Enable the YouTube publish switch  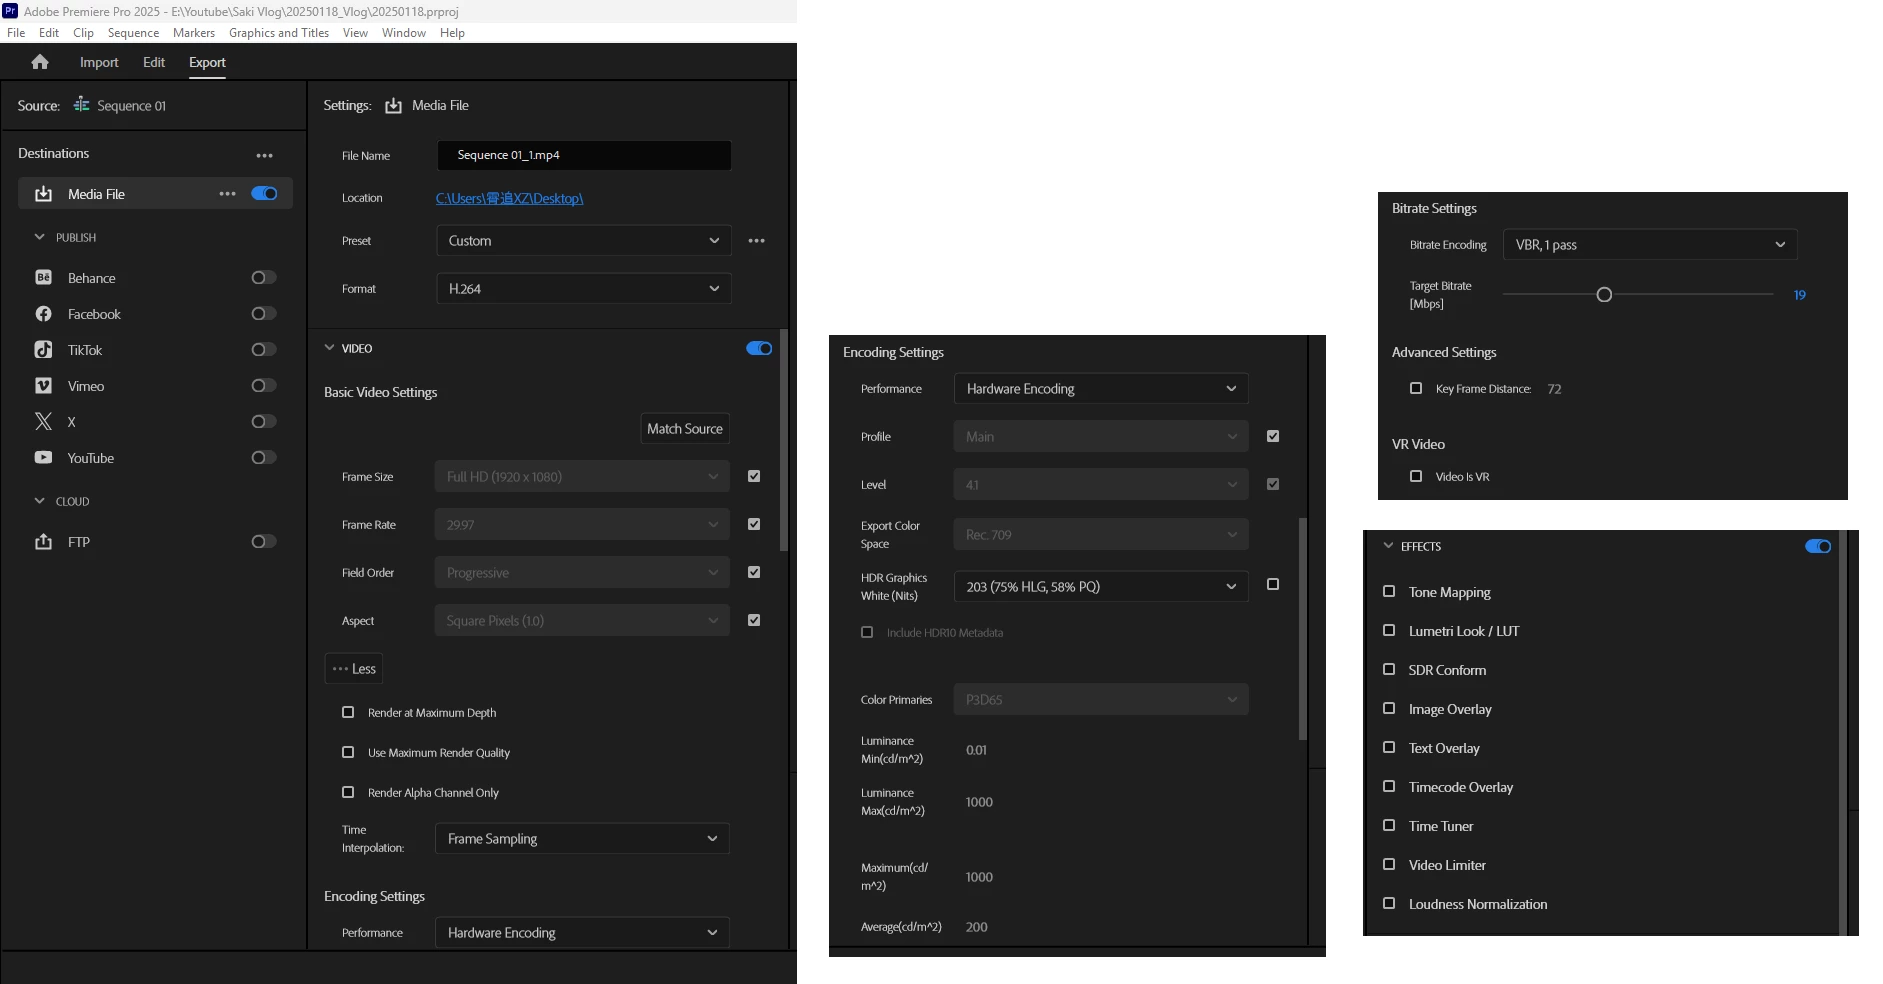264,458
